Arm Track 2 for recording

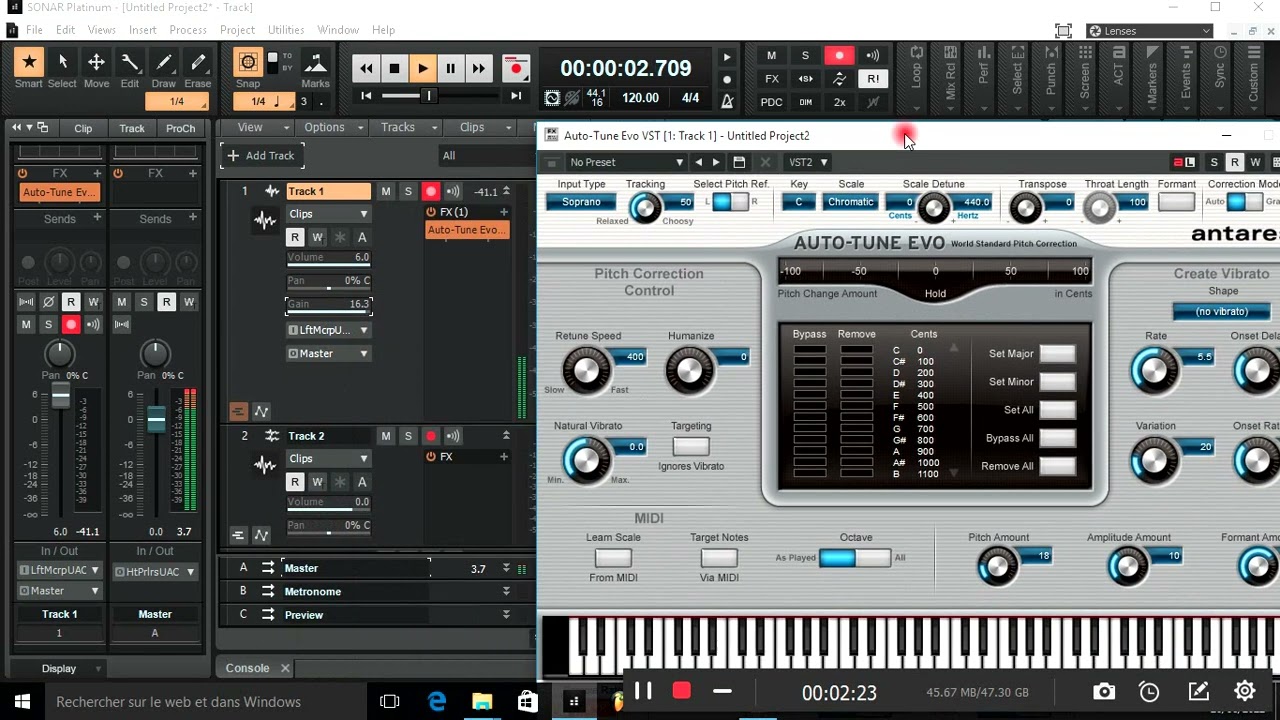[x=431, y=436]
